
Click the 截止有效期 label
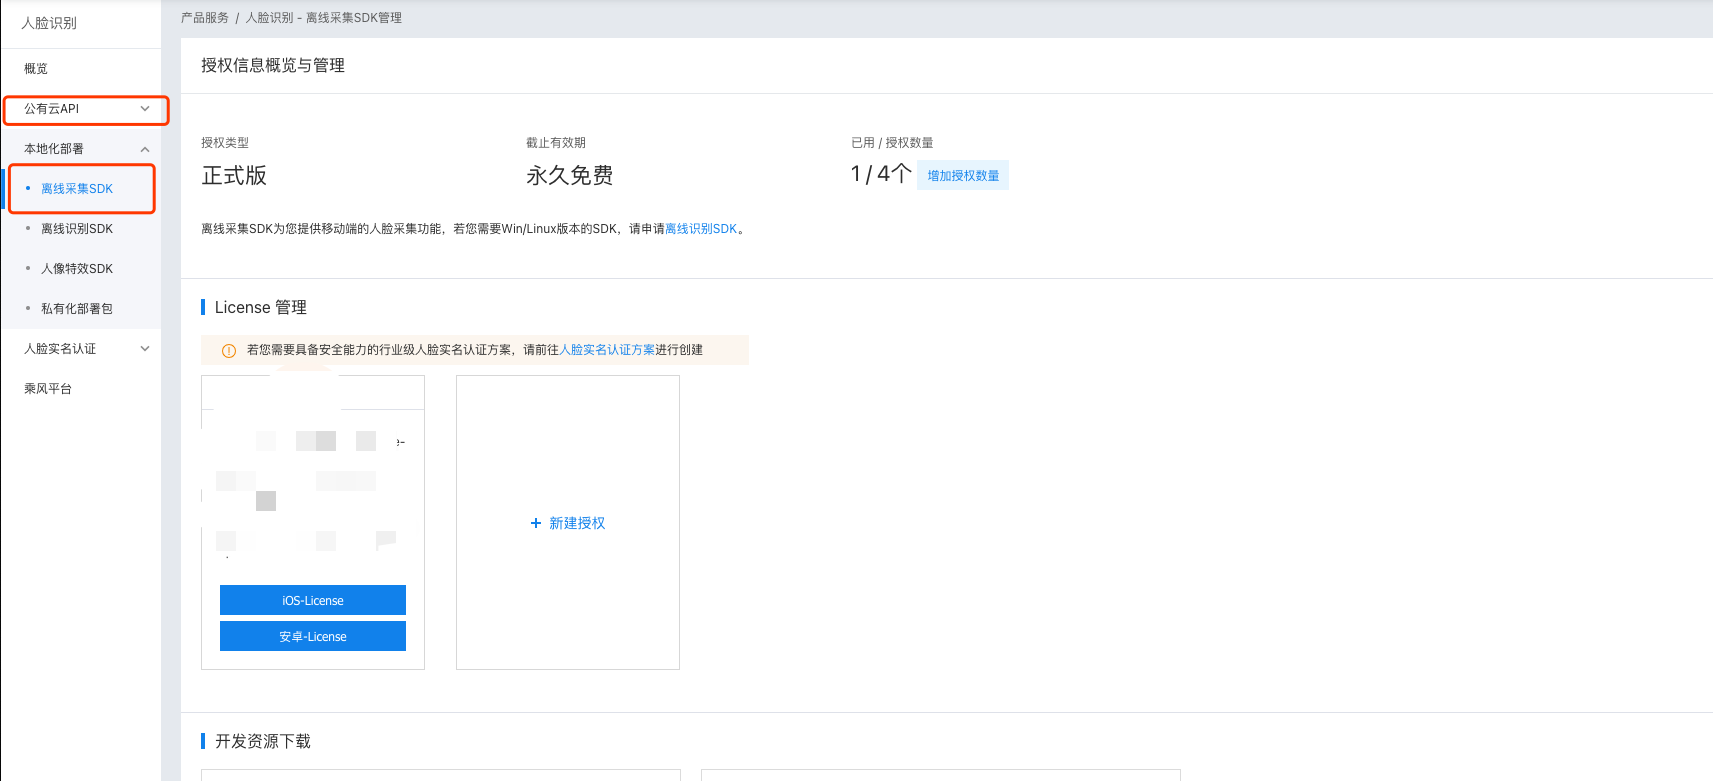556,143
